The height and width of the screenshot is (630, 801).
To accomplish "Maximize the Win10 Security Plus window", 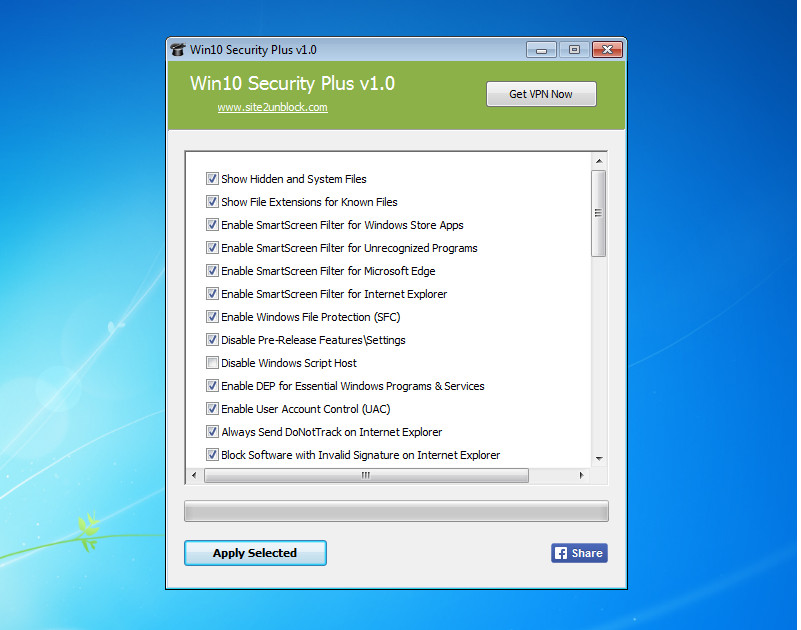I will pyautogui.click(x=574, y=50).
